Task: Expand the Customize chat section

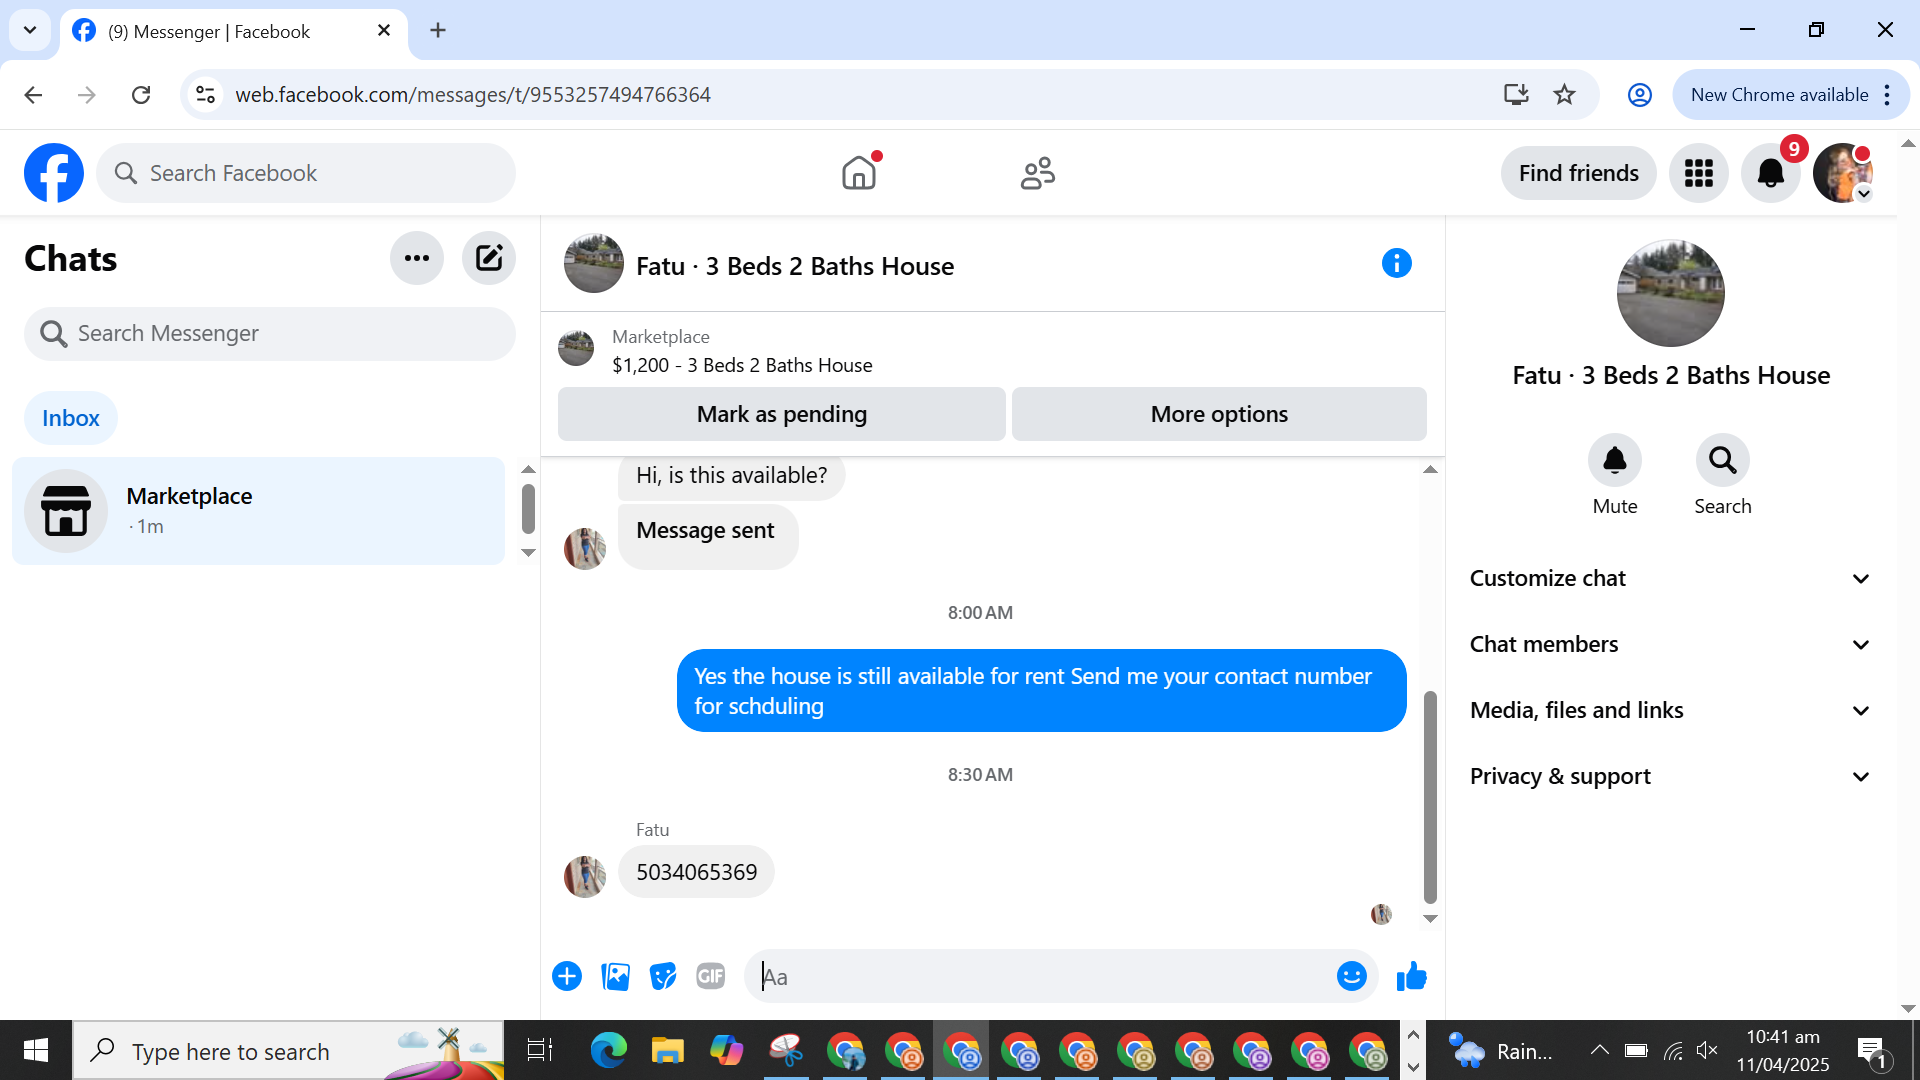Action: coord(1668,578)
